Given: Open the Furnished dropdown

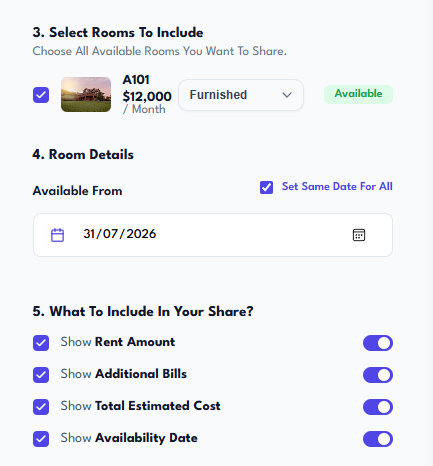Looking at the screenshot, I should pyautogui.click(x=241, y=95).
